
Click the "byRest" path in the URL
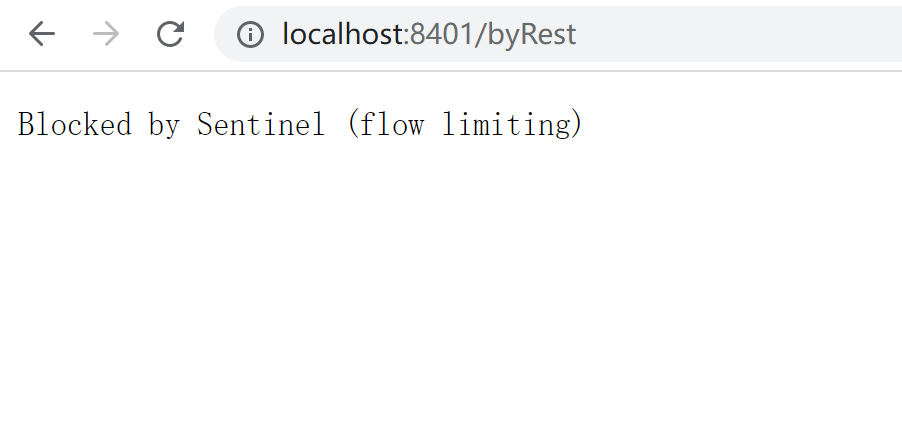click(532, 35)
